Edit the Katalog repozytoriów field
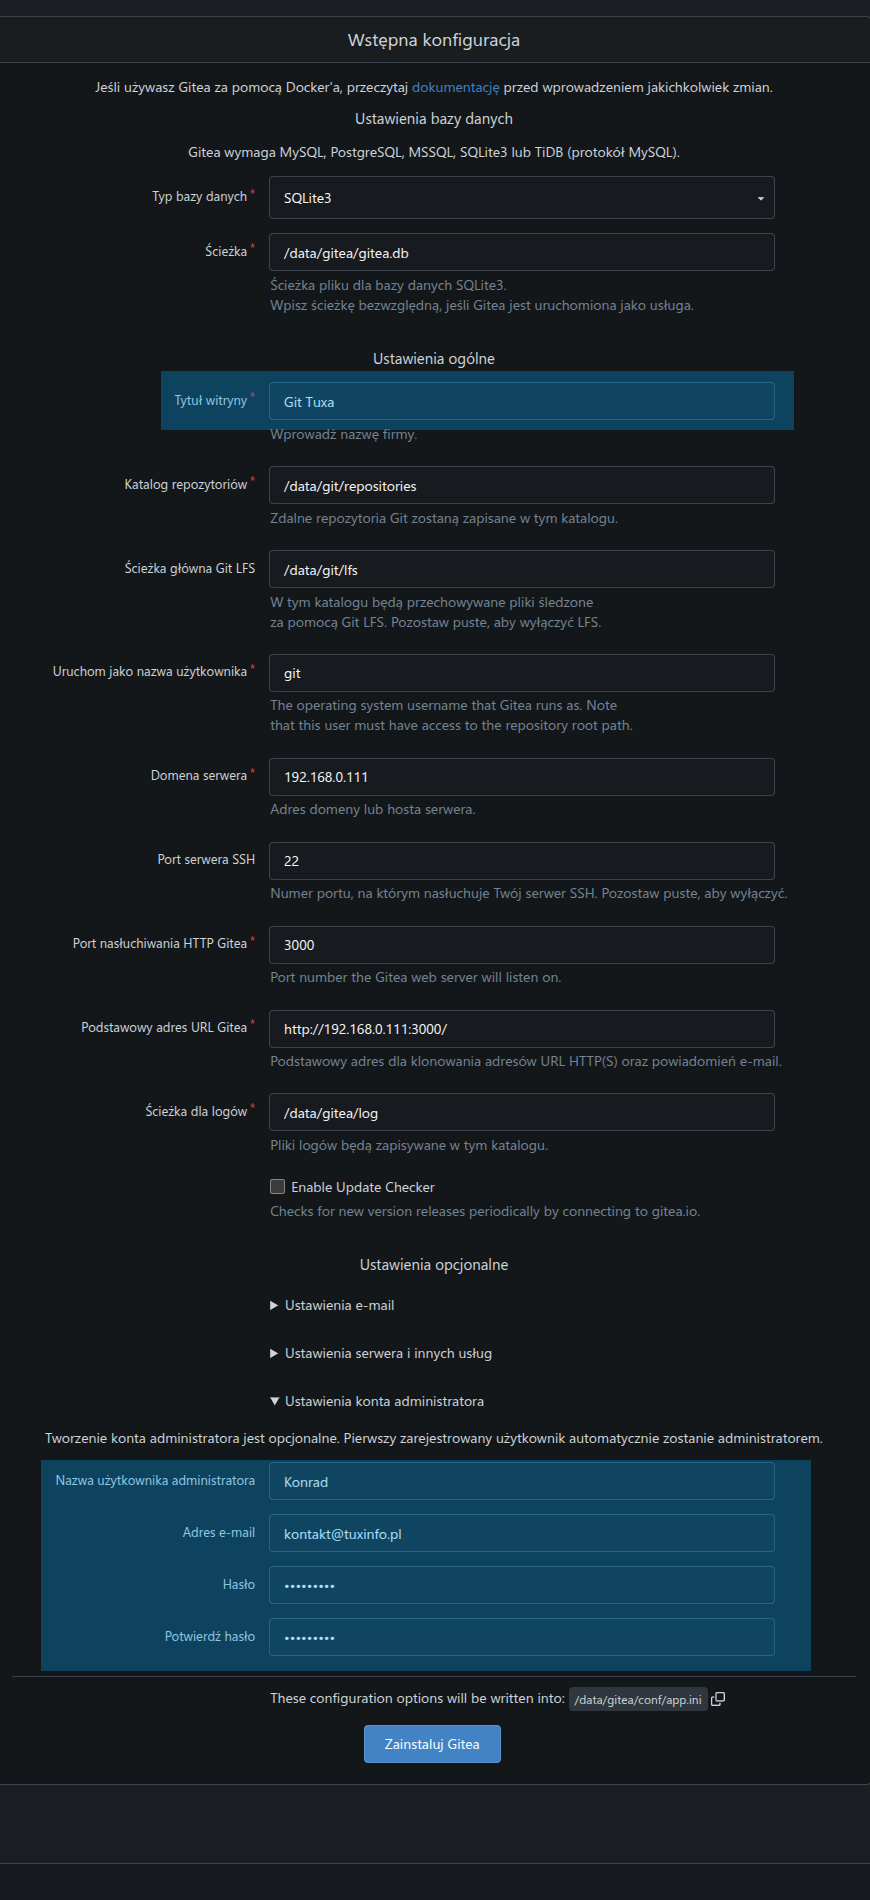This screenshot has width=870, height=1900. (x=522, y=485)
